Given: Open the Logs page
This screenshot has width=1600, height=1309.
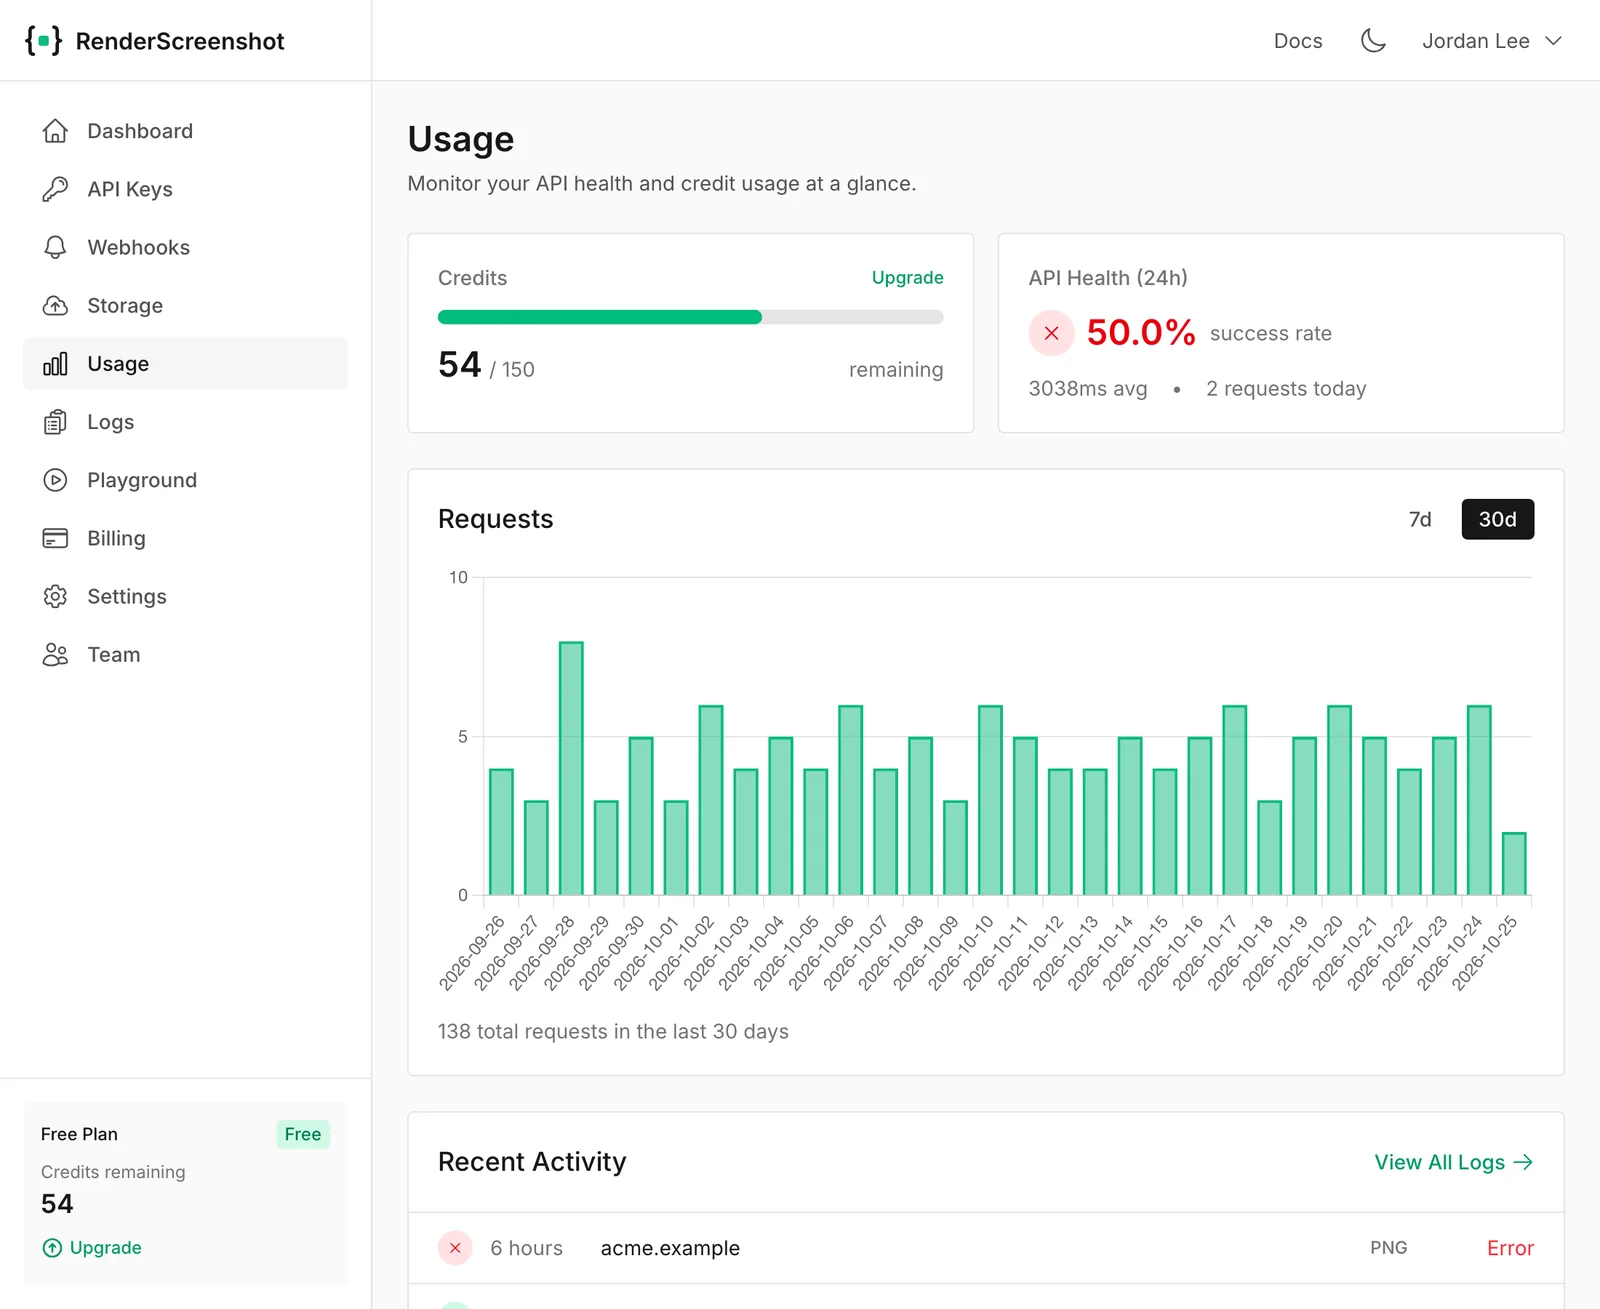Looking at the screenshot, I should click(x=185, y=422).
